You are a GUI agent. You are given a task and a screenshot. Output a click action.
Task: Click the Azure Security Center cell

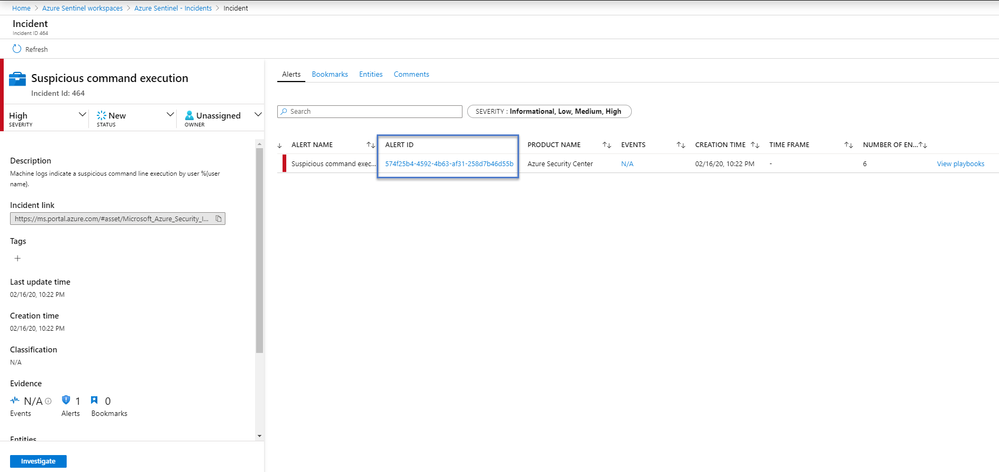(560, 164)
